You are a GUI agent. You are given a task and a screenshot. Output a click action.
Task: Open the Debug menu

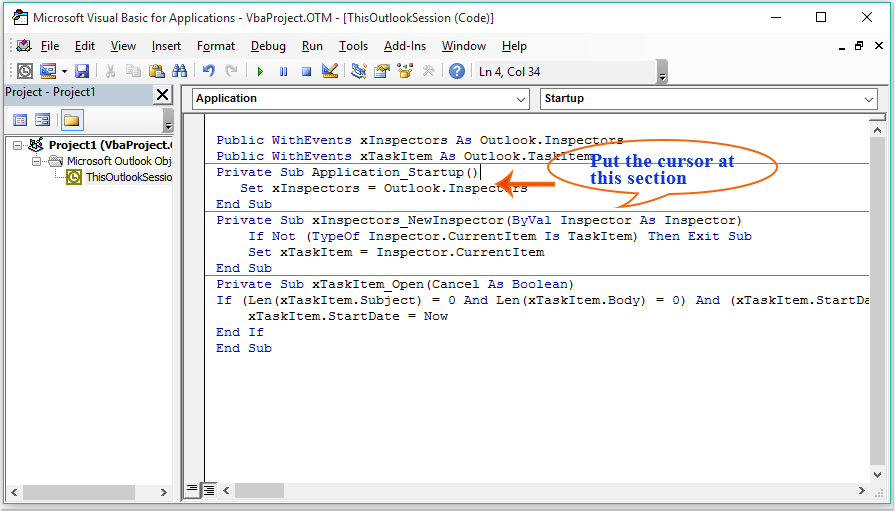(268, 46)
